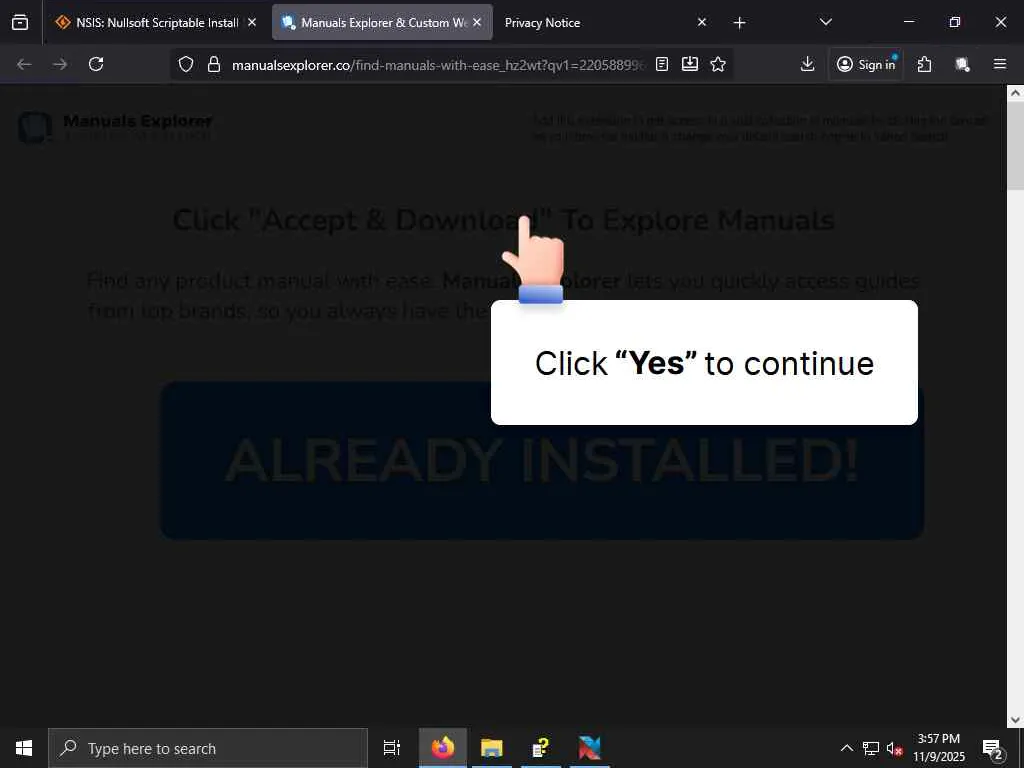Viewport: 1024px width, 768px height.
Task: Close the Manuals Explorer tab
Action: (477, 22)
